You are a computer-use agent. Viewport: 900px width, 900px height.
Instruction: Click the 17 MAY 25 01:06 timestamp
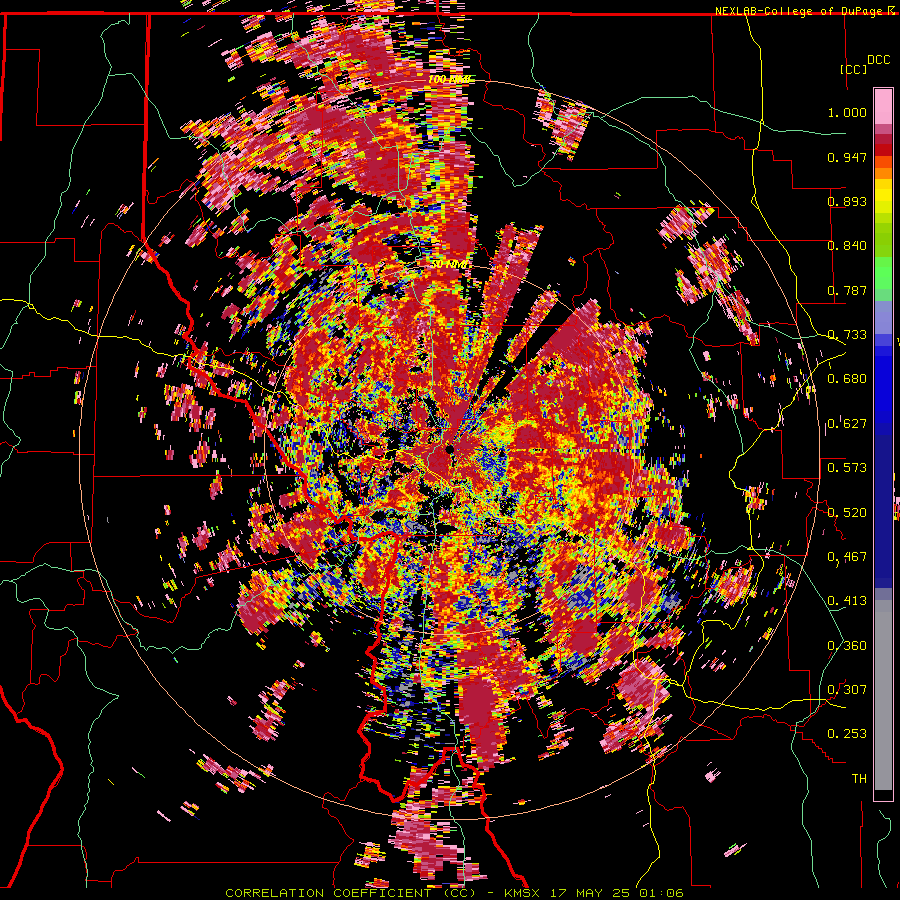click(x=619, y=893)
